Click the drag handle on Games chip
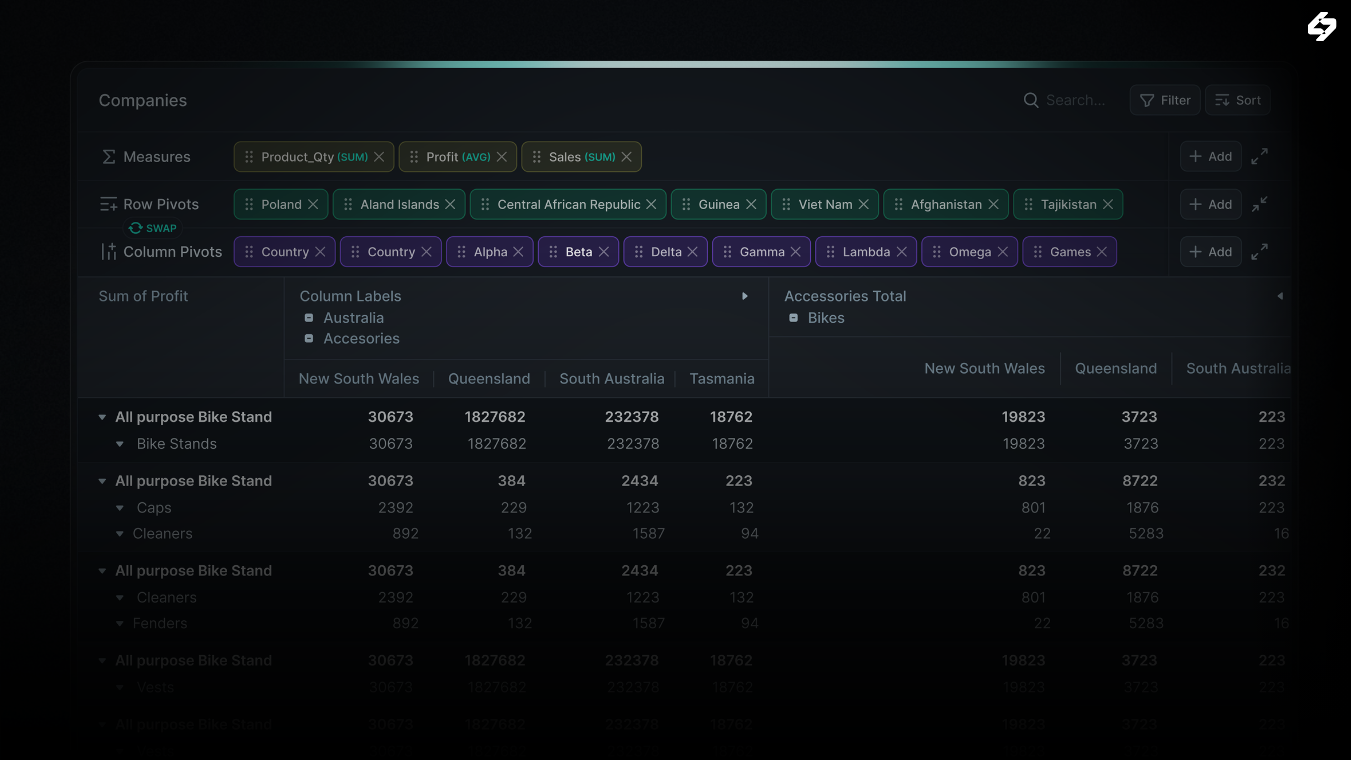The height and width of the screenshot is (760, 1351). point(1038,252)
